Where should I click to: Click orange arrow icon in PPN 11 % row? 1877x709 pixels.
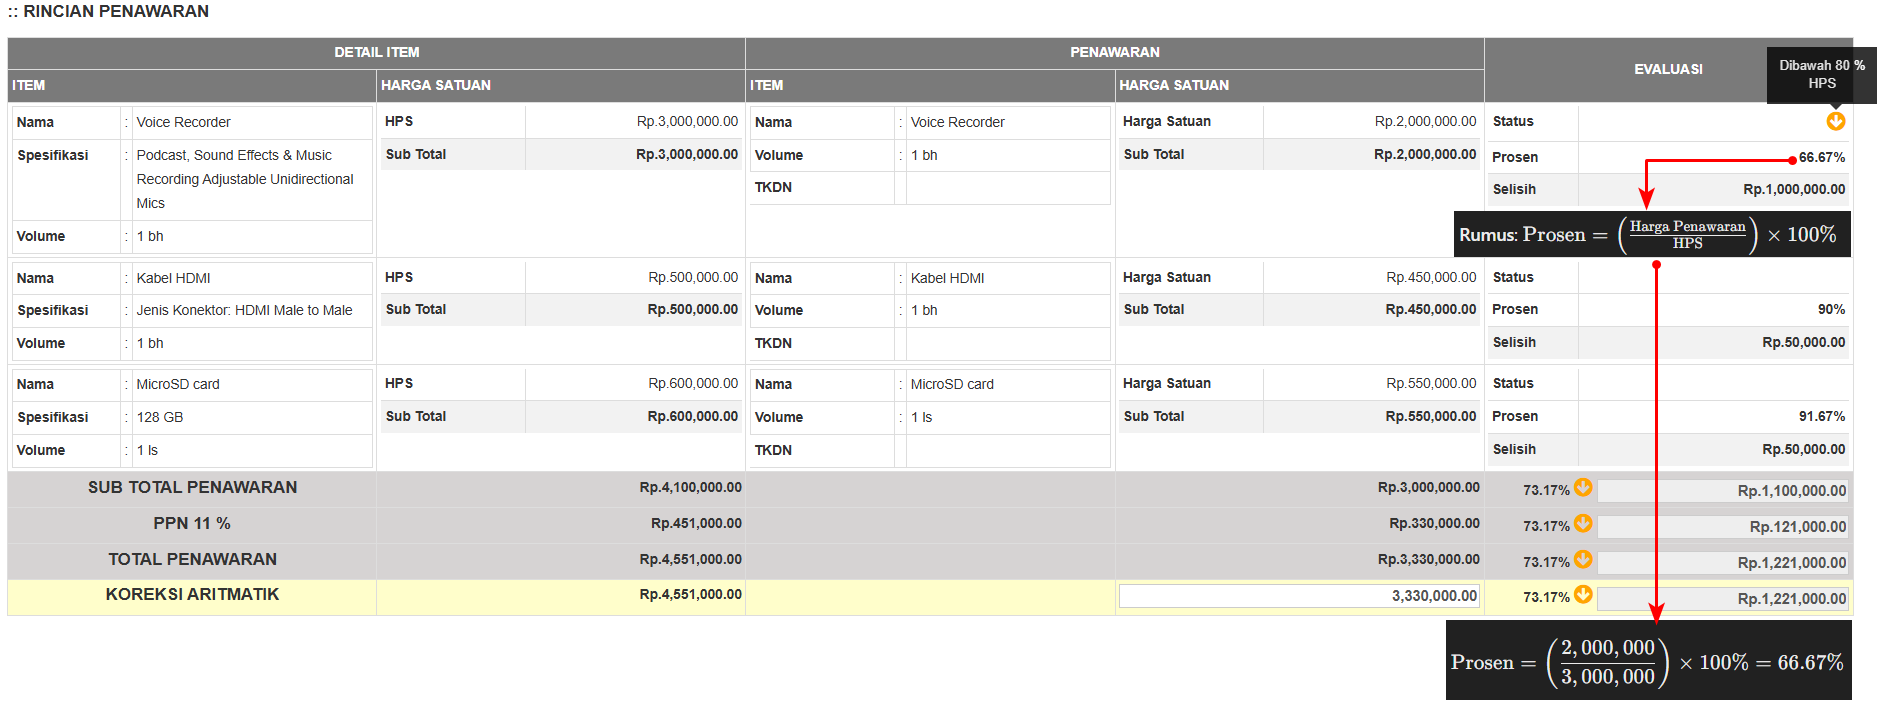click(1583, 523)
